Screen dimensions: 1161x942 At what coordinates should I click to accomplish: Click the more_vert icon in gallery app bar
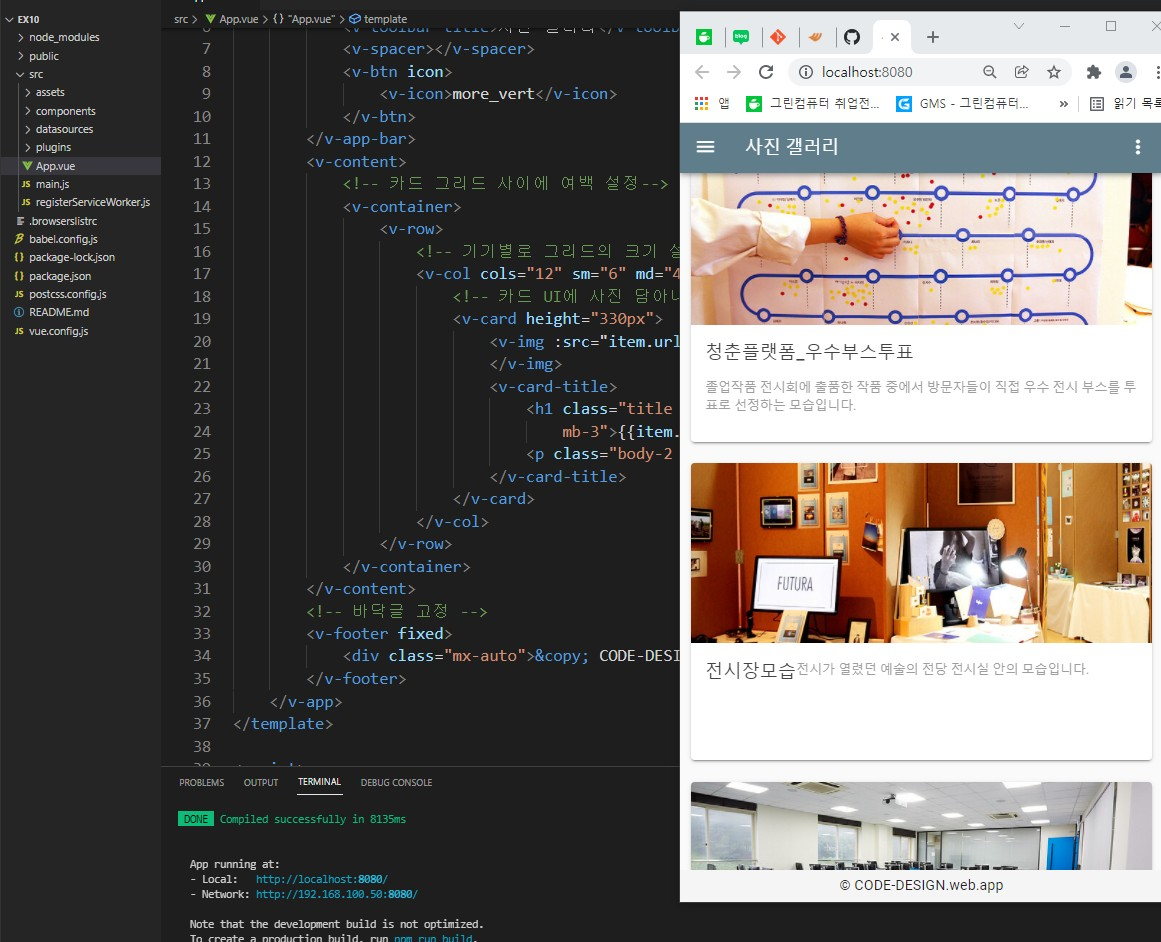1137,147
